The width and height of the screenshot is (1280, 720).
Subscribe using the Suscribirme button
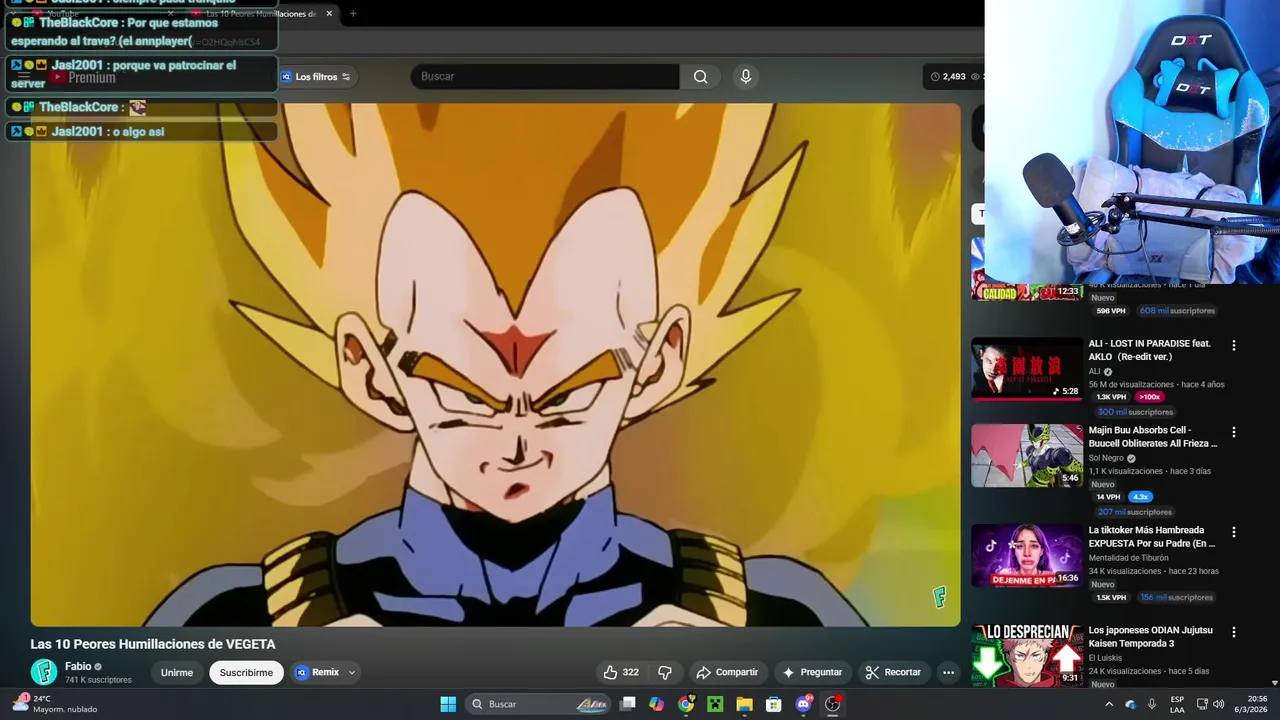[246, 673]
